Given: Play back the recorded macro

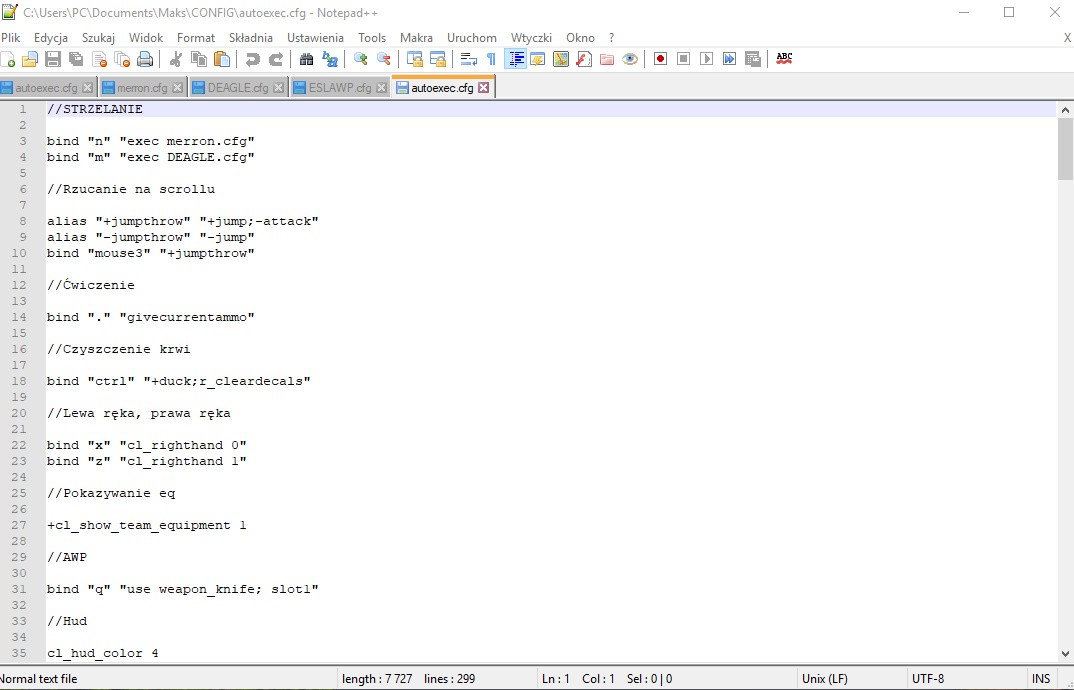Looking at the screenshot, I should click(x=707, y=60).
